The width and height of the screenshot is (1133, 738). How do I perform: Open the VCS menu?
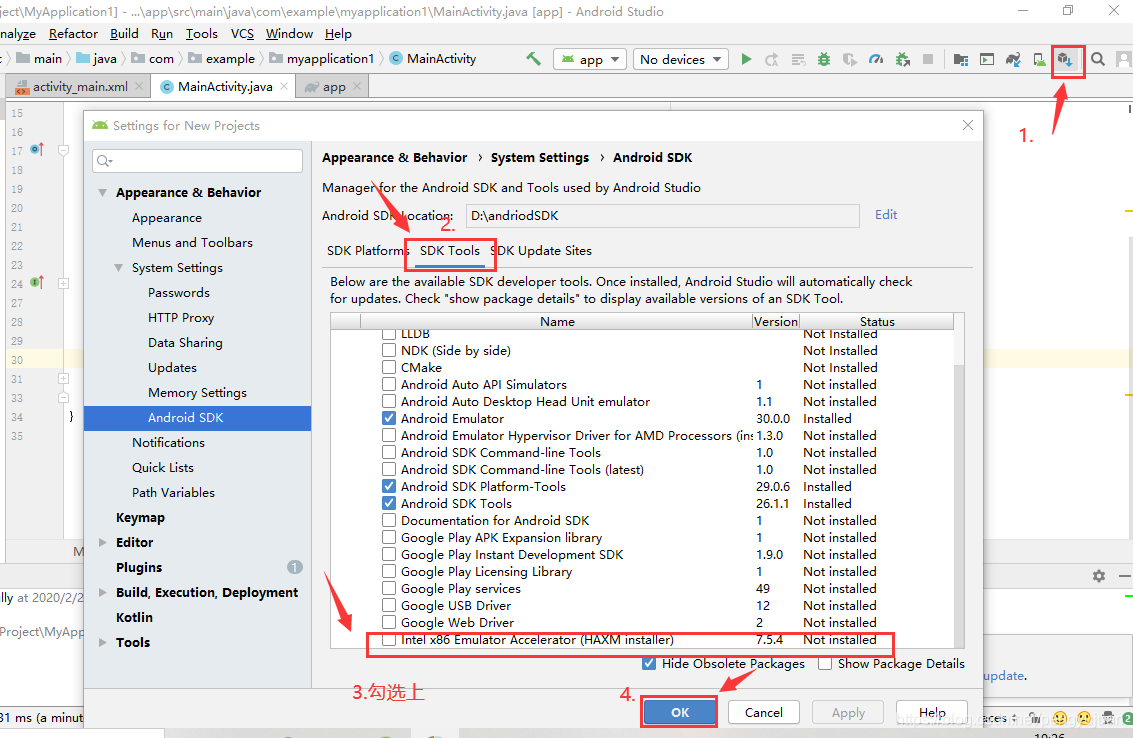pos(242,34)
